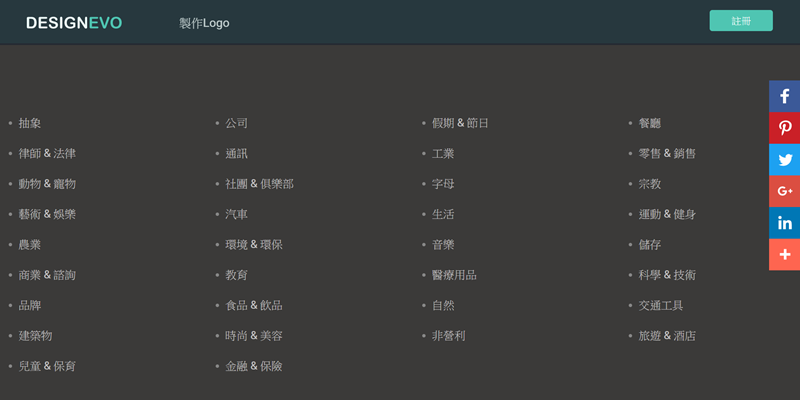Open the 汽車 category
The width and height of the screenshot is (800, 400).
tap(237, 215)
